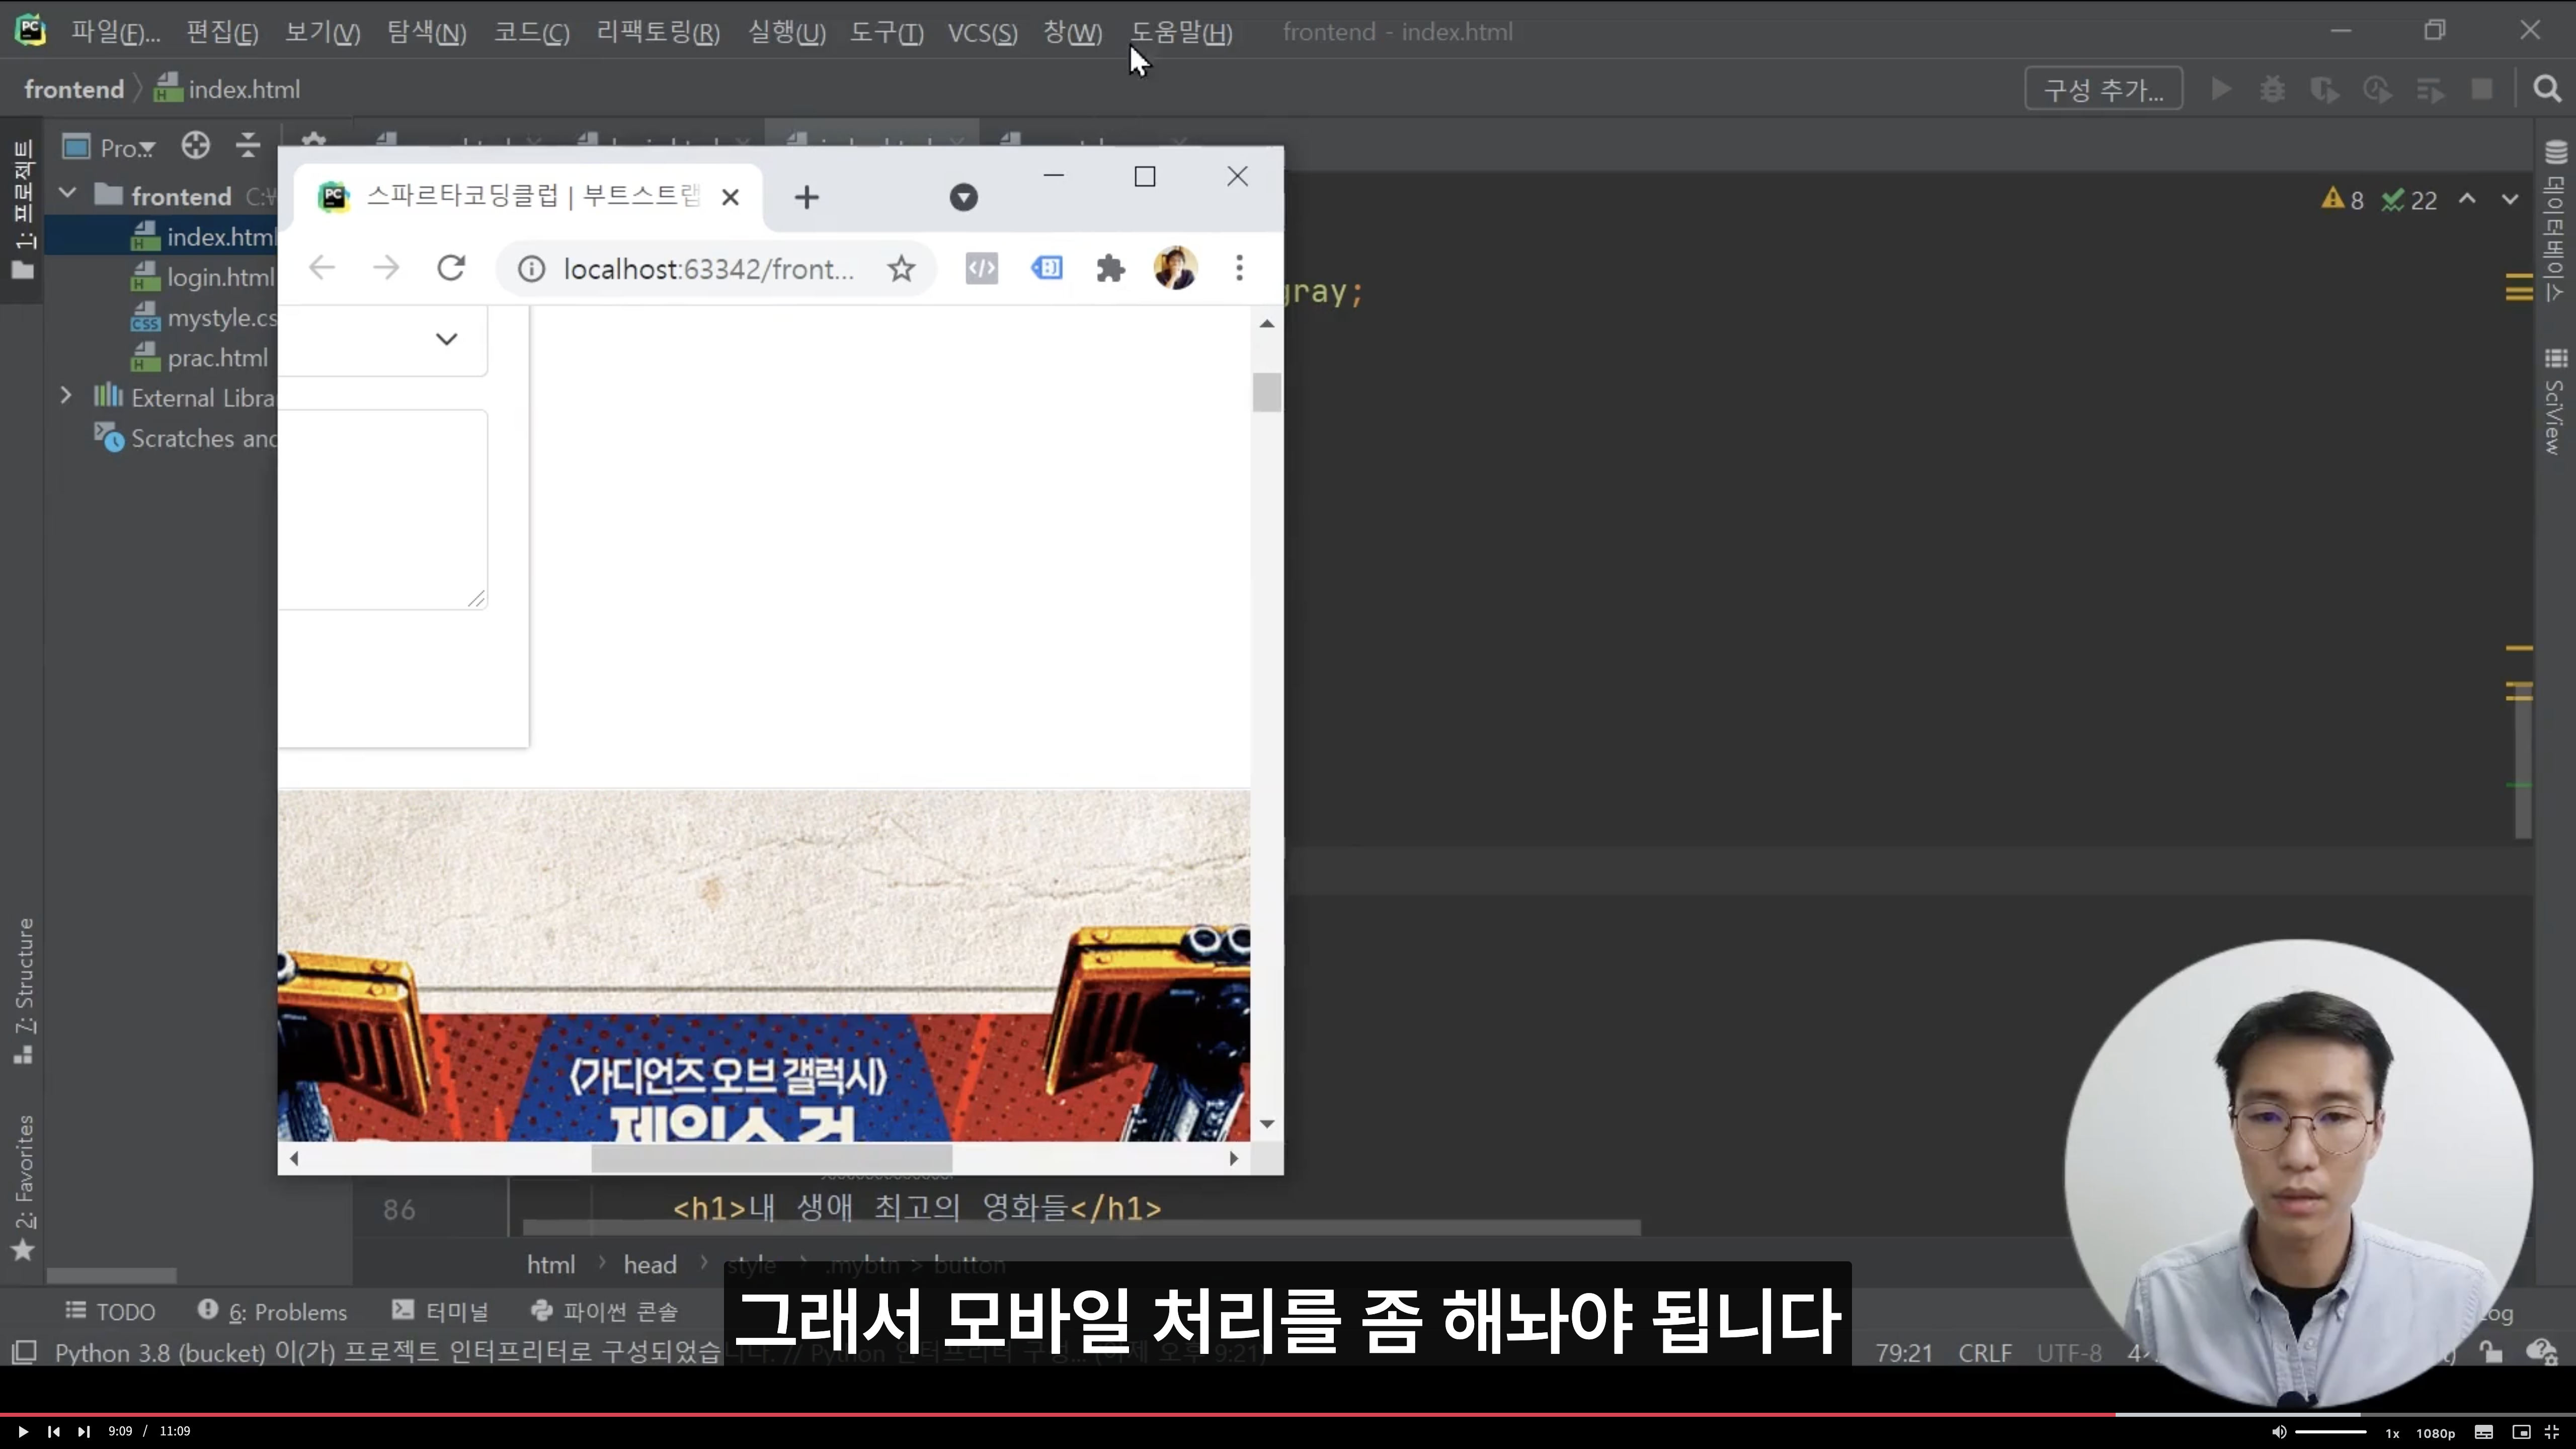The image size is (2576, 1449).
Task: Select login.html in the project tree
Action: pyautogui.click(x=203, y=277)
